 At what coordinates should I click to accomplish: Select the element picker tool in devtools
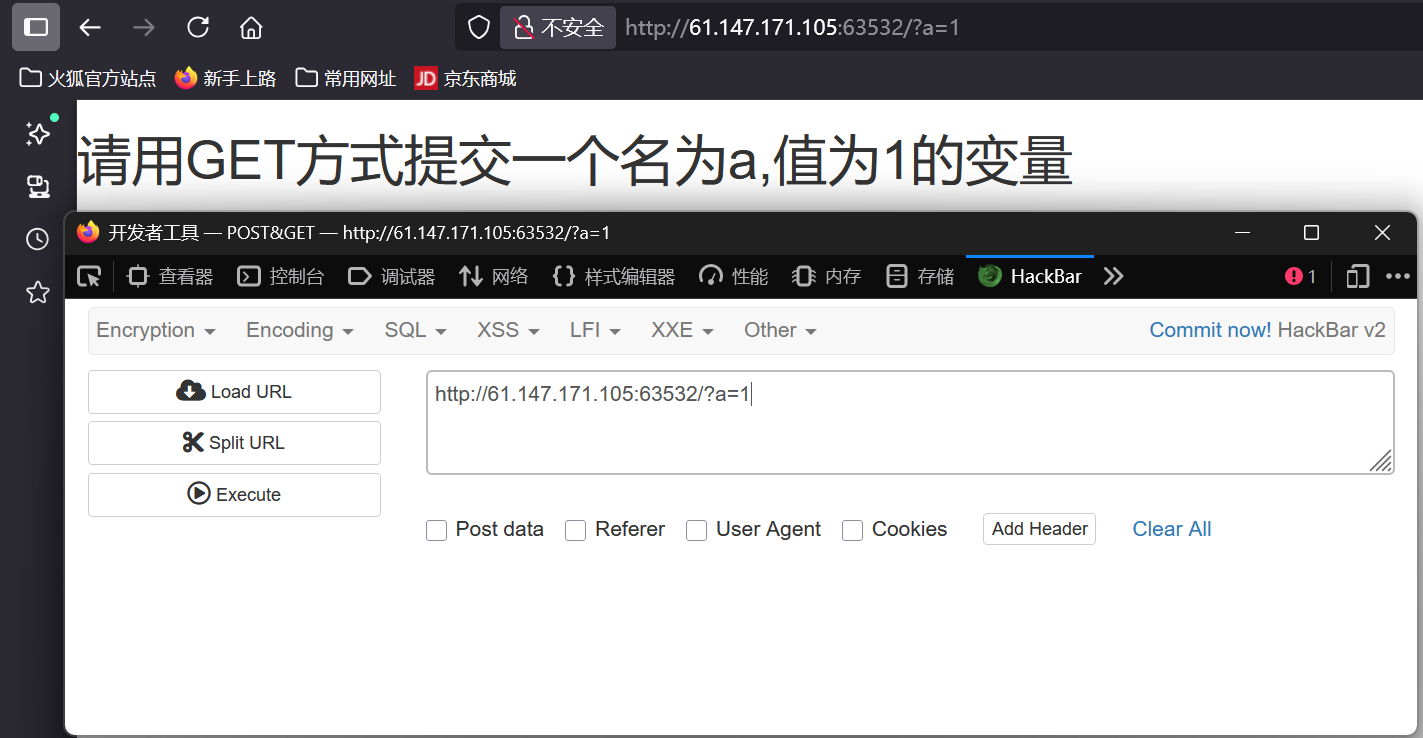coord(88,276)
